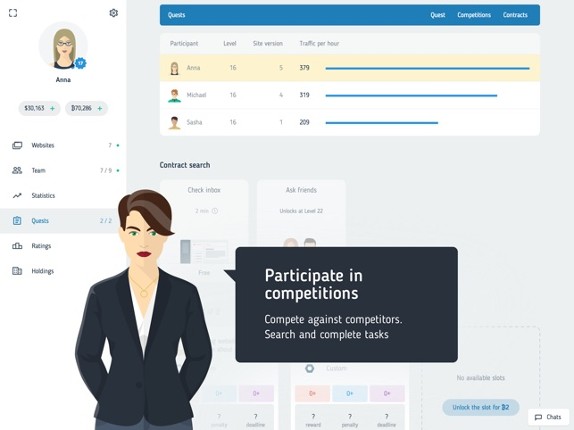Click the Team count 7 / 9
The height and width of the screenshot is (430, 574).
tap(106, 171)
